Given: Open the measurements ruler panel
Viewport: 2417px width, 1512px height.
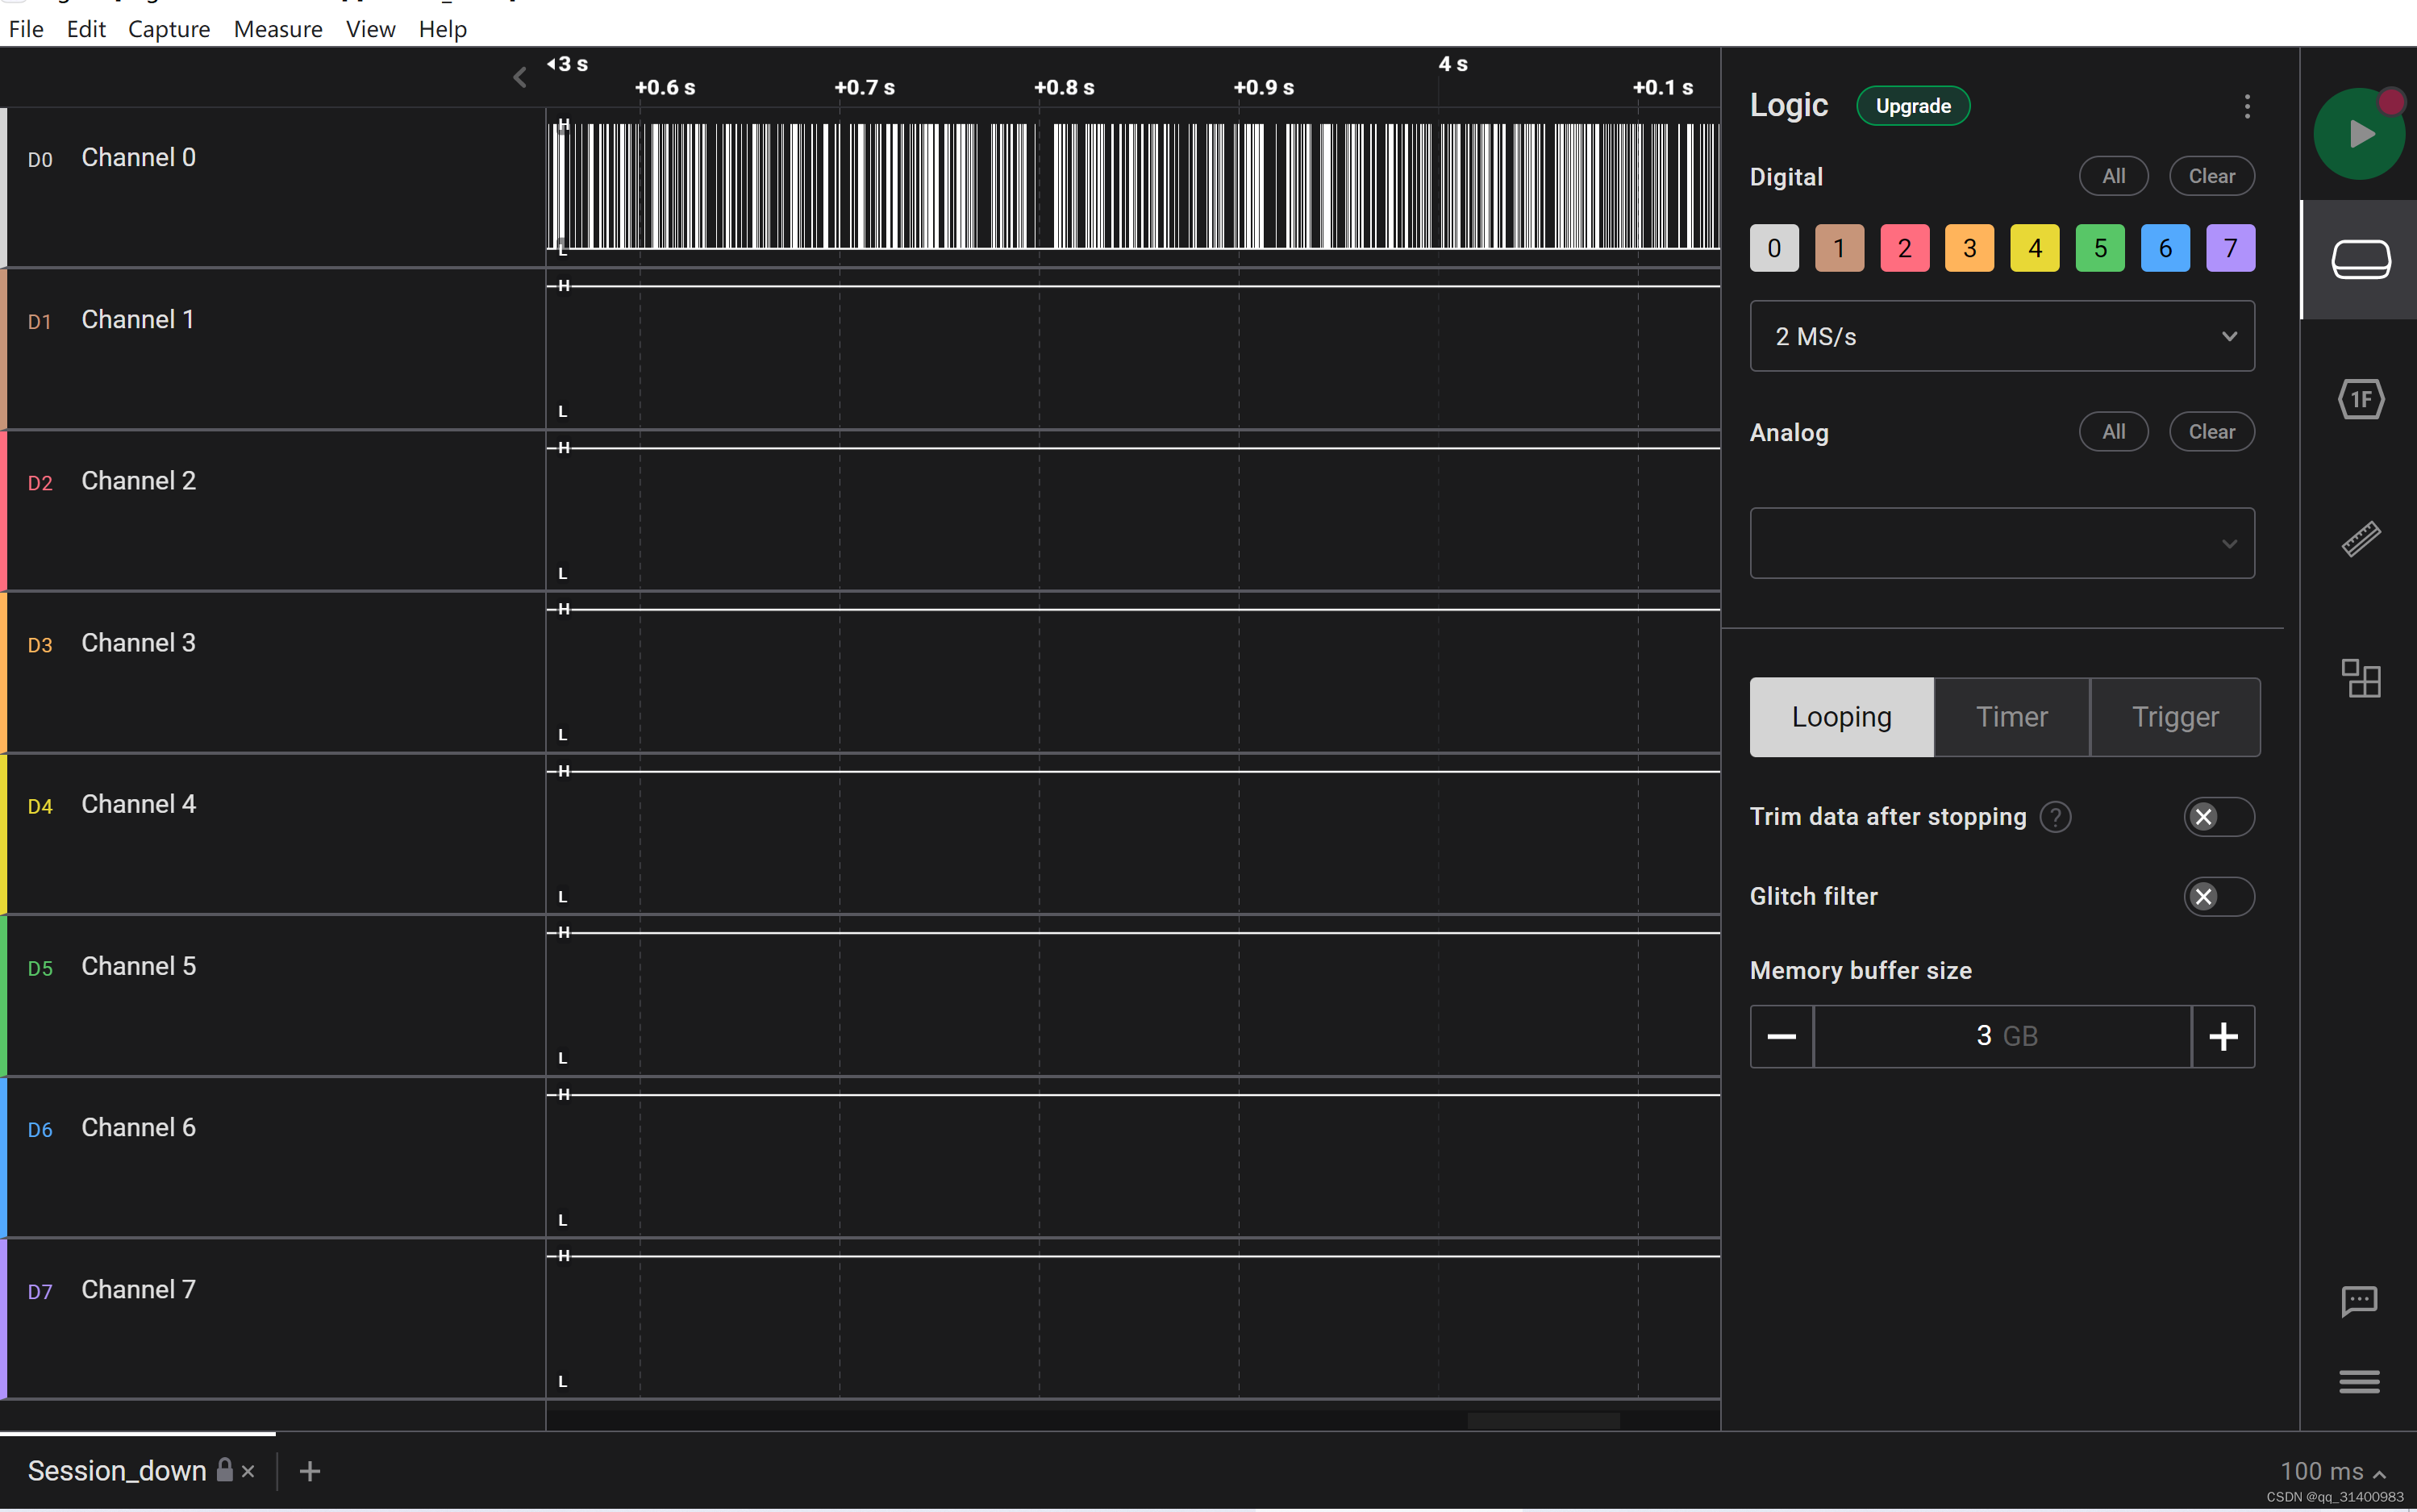Looking at the screenshot, I should [x=2360, y=539].
